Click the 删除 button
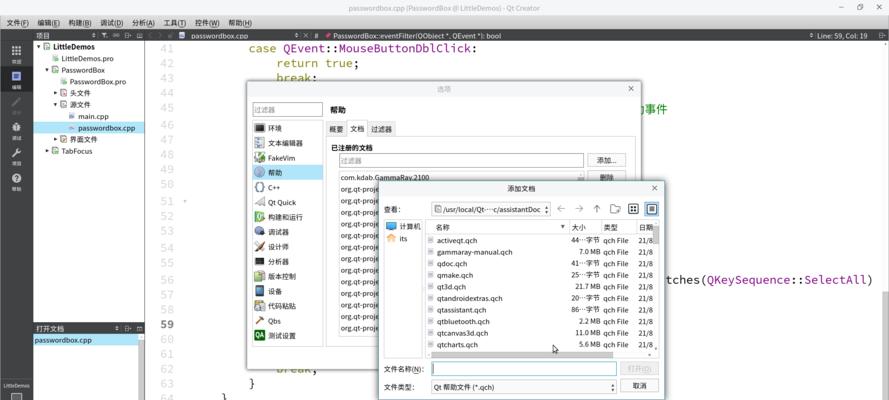This screenshot has width=889, height=400. coord(606,177)
